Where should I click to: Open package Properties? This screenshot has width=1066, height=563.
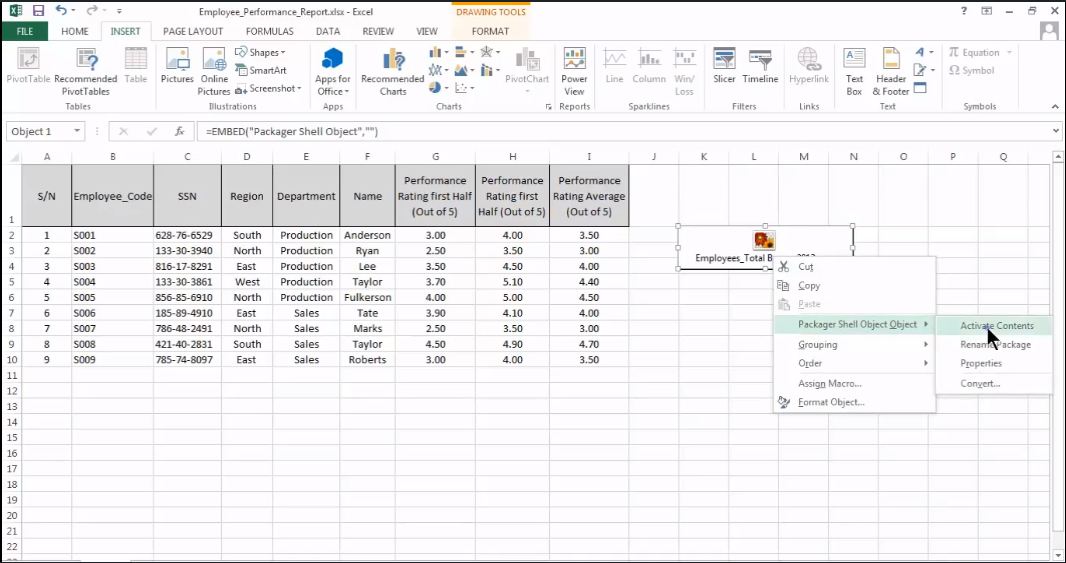point(981,364)
